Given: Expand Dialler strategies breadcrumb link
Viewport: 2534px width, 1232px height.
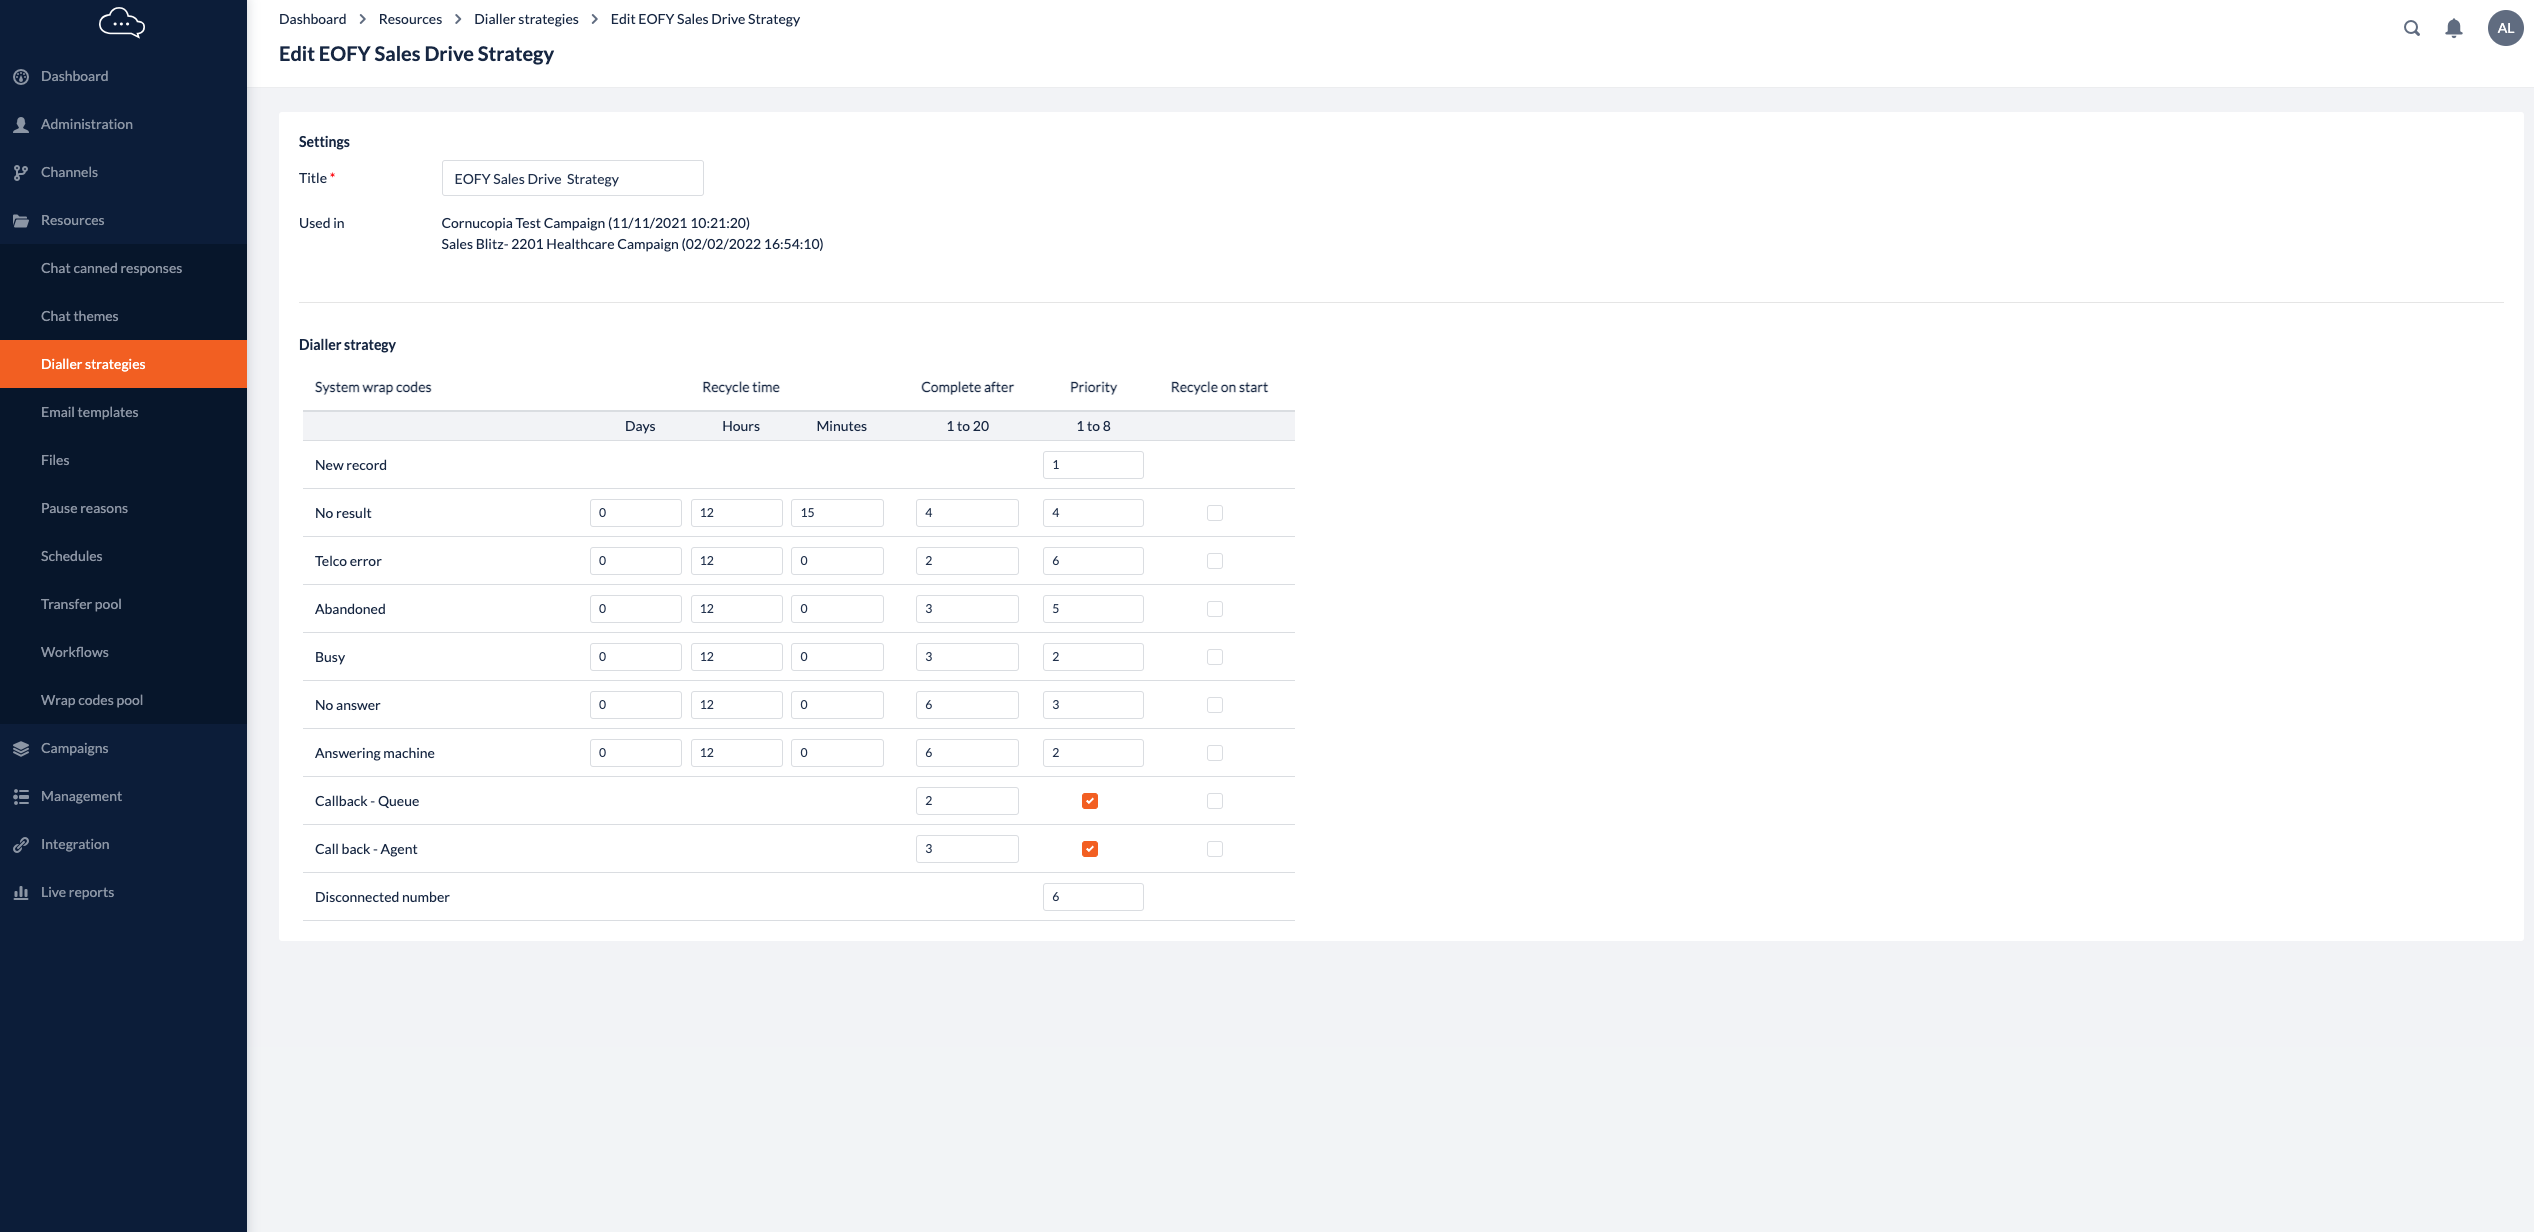Looking at the screenshot, I should point(525,19).
